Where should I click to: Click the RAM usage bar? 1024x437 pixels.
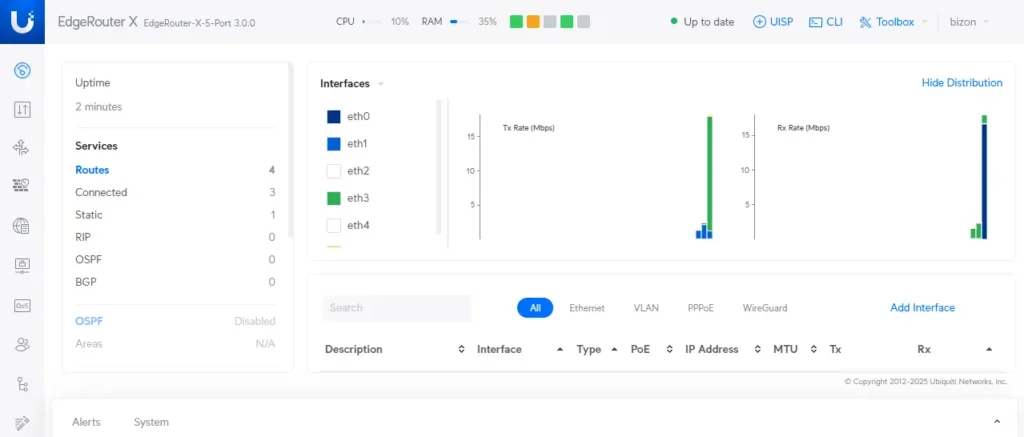coord(459,22)
